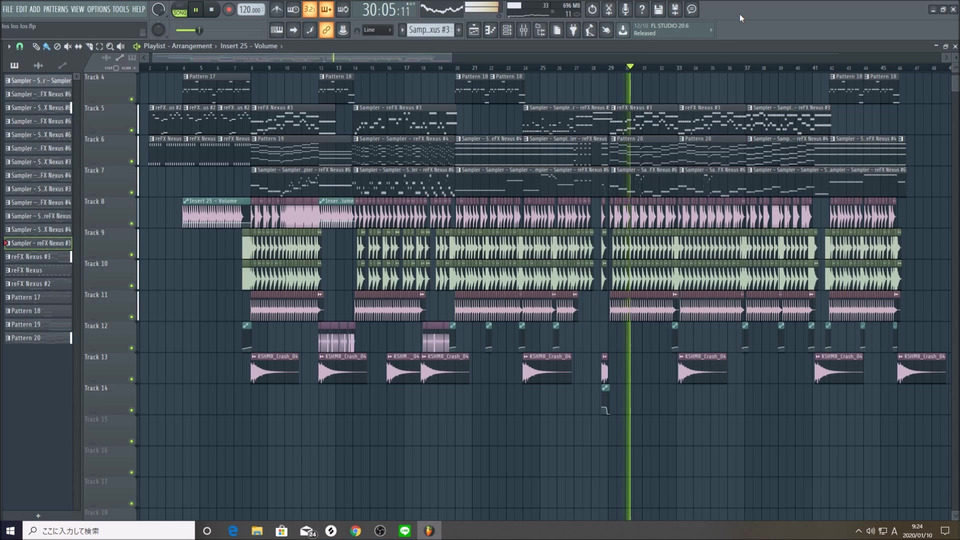This screenshot has width=960, height=540.
Task: Select Pattern 17 in the picker list
Action: (x=38, y=297)
